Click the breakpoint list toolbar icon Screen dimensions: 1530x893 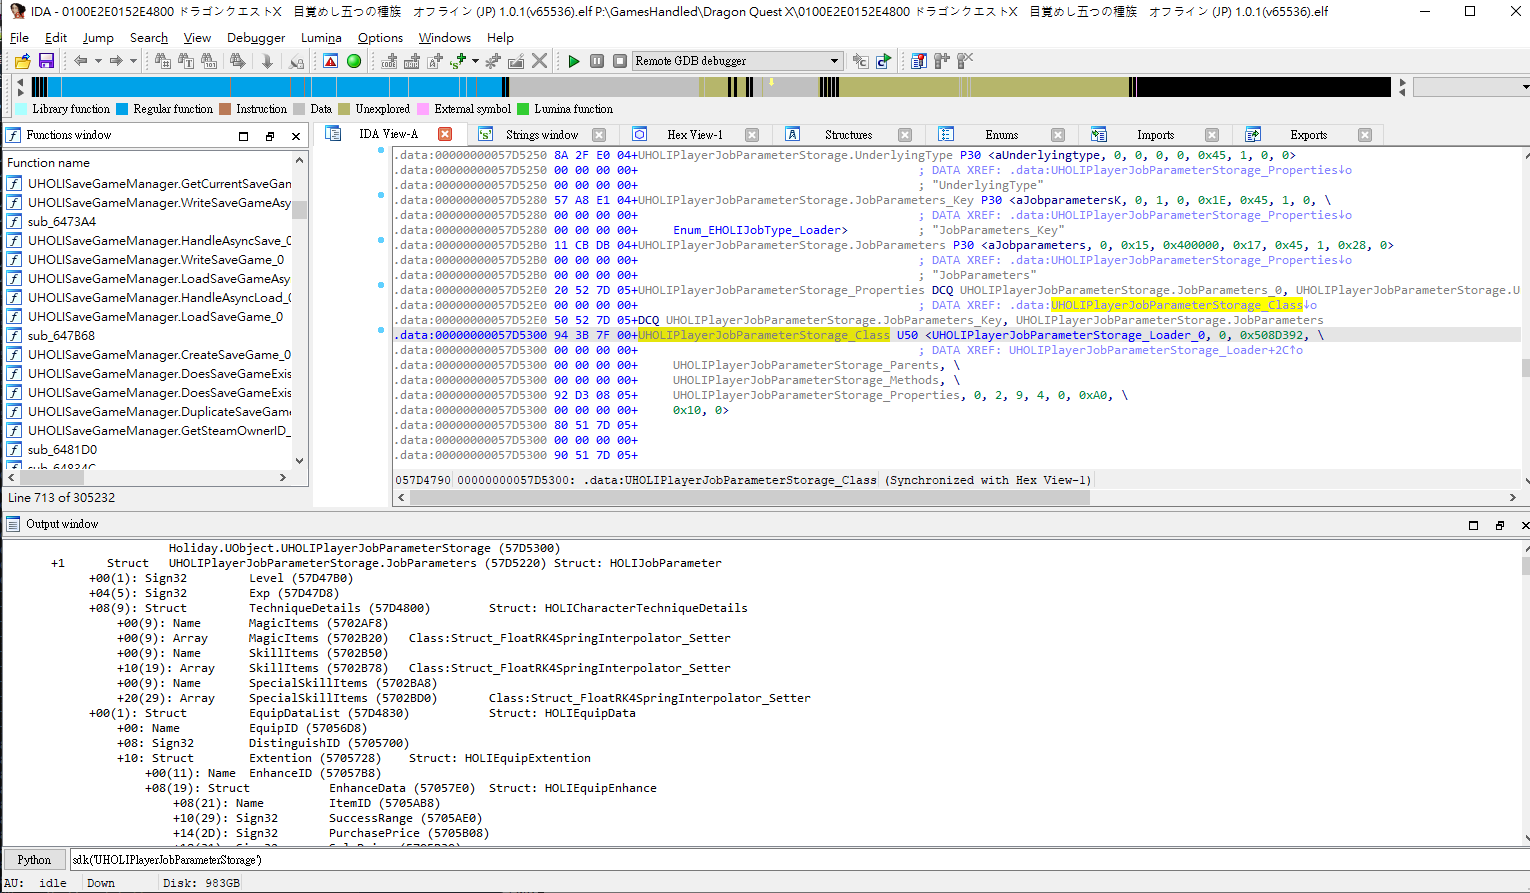[918, 61]
